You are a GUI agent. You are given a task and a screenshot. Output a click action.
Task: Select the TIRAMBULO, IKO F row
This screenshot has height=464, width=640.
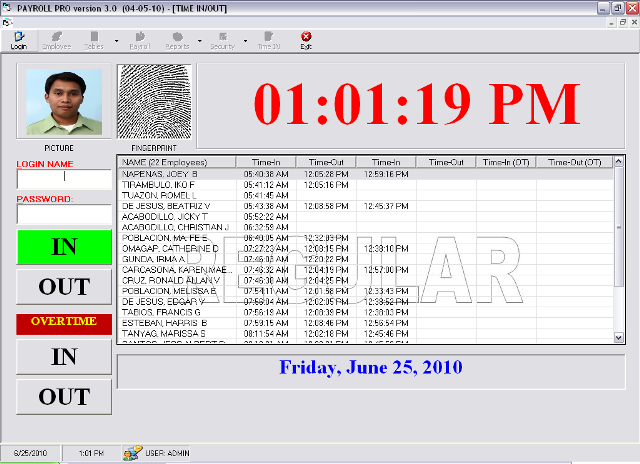click(x=365, y=185)
